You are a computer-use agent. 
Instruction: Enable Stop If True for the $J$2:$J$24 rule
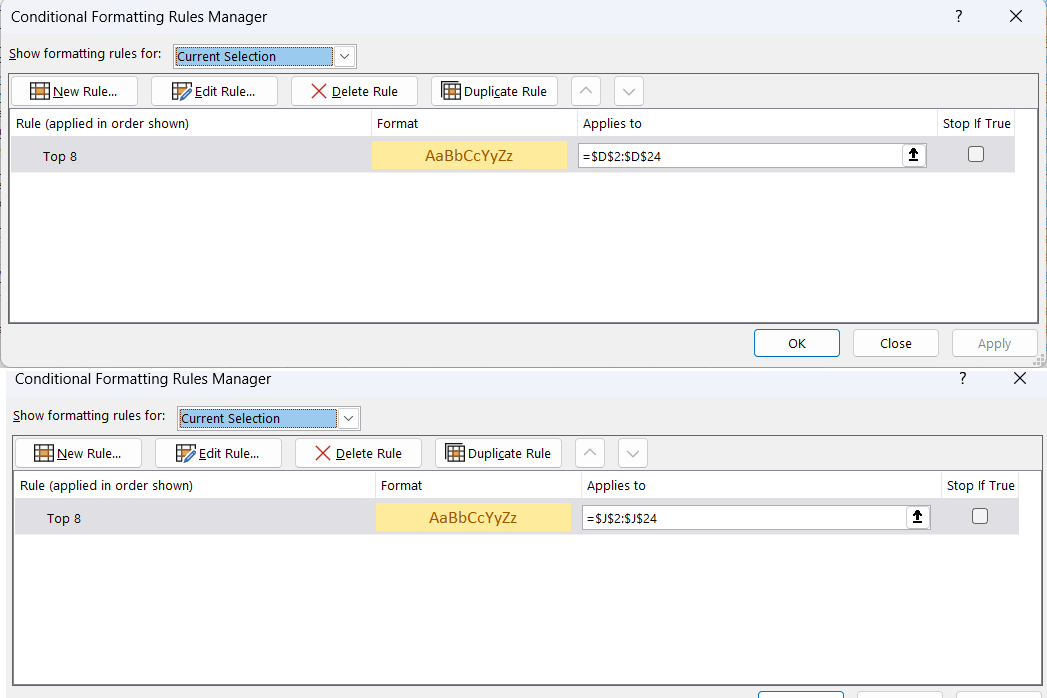[980, 516]
